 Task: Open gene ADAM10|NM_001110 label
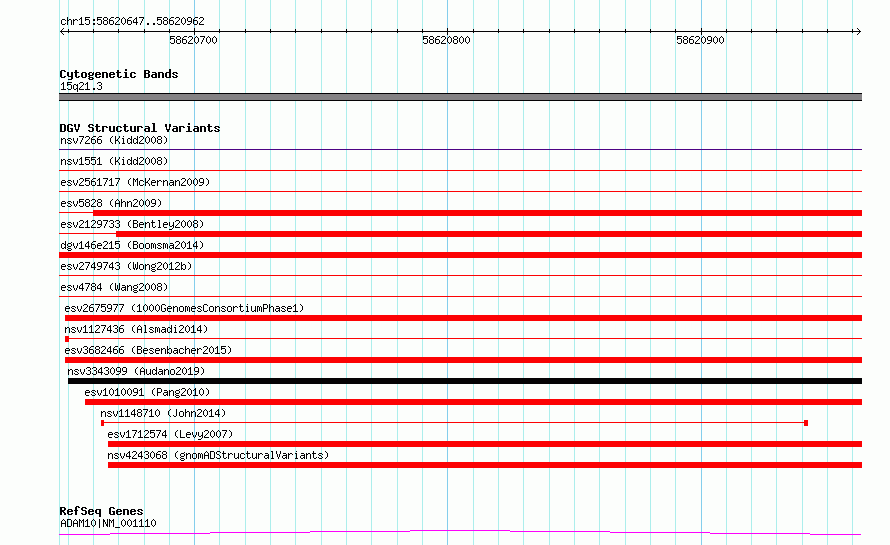tap(108, 523)
